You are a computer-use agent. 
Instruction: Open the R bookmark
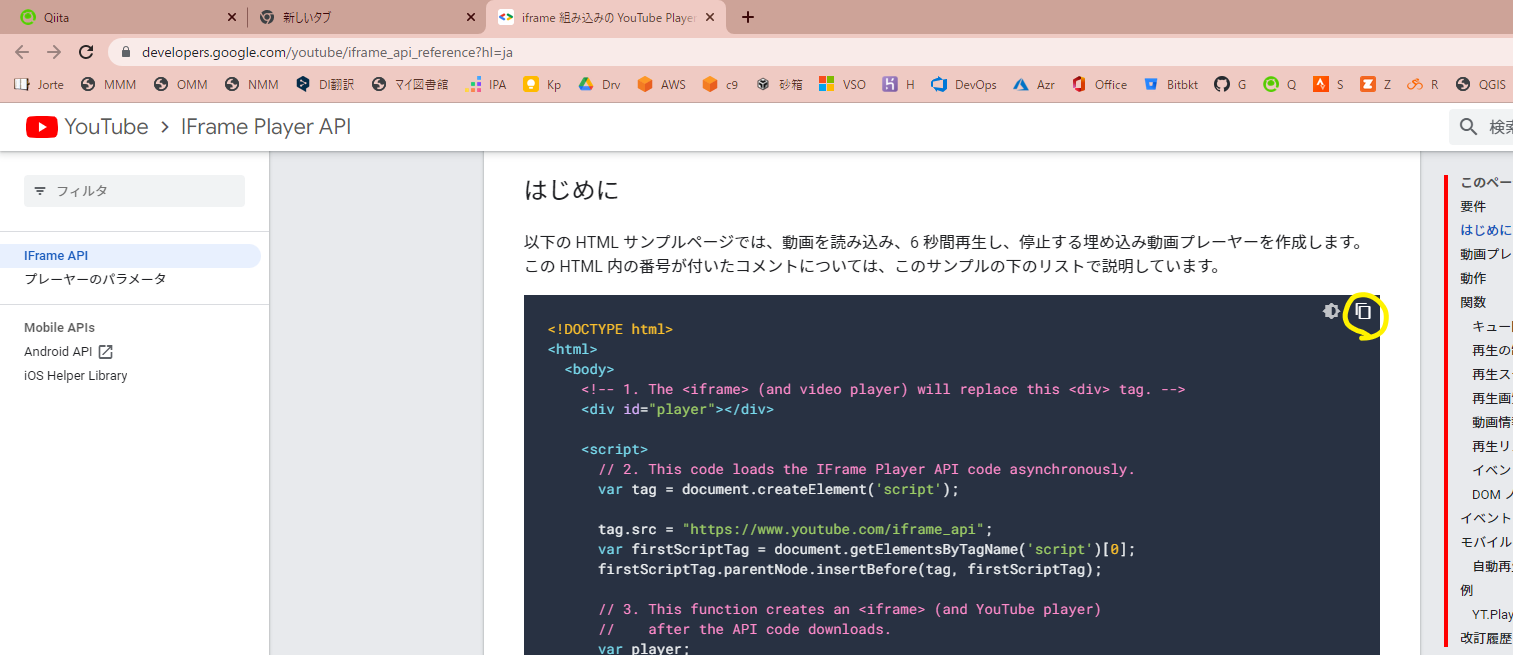point(1423,85)
